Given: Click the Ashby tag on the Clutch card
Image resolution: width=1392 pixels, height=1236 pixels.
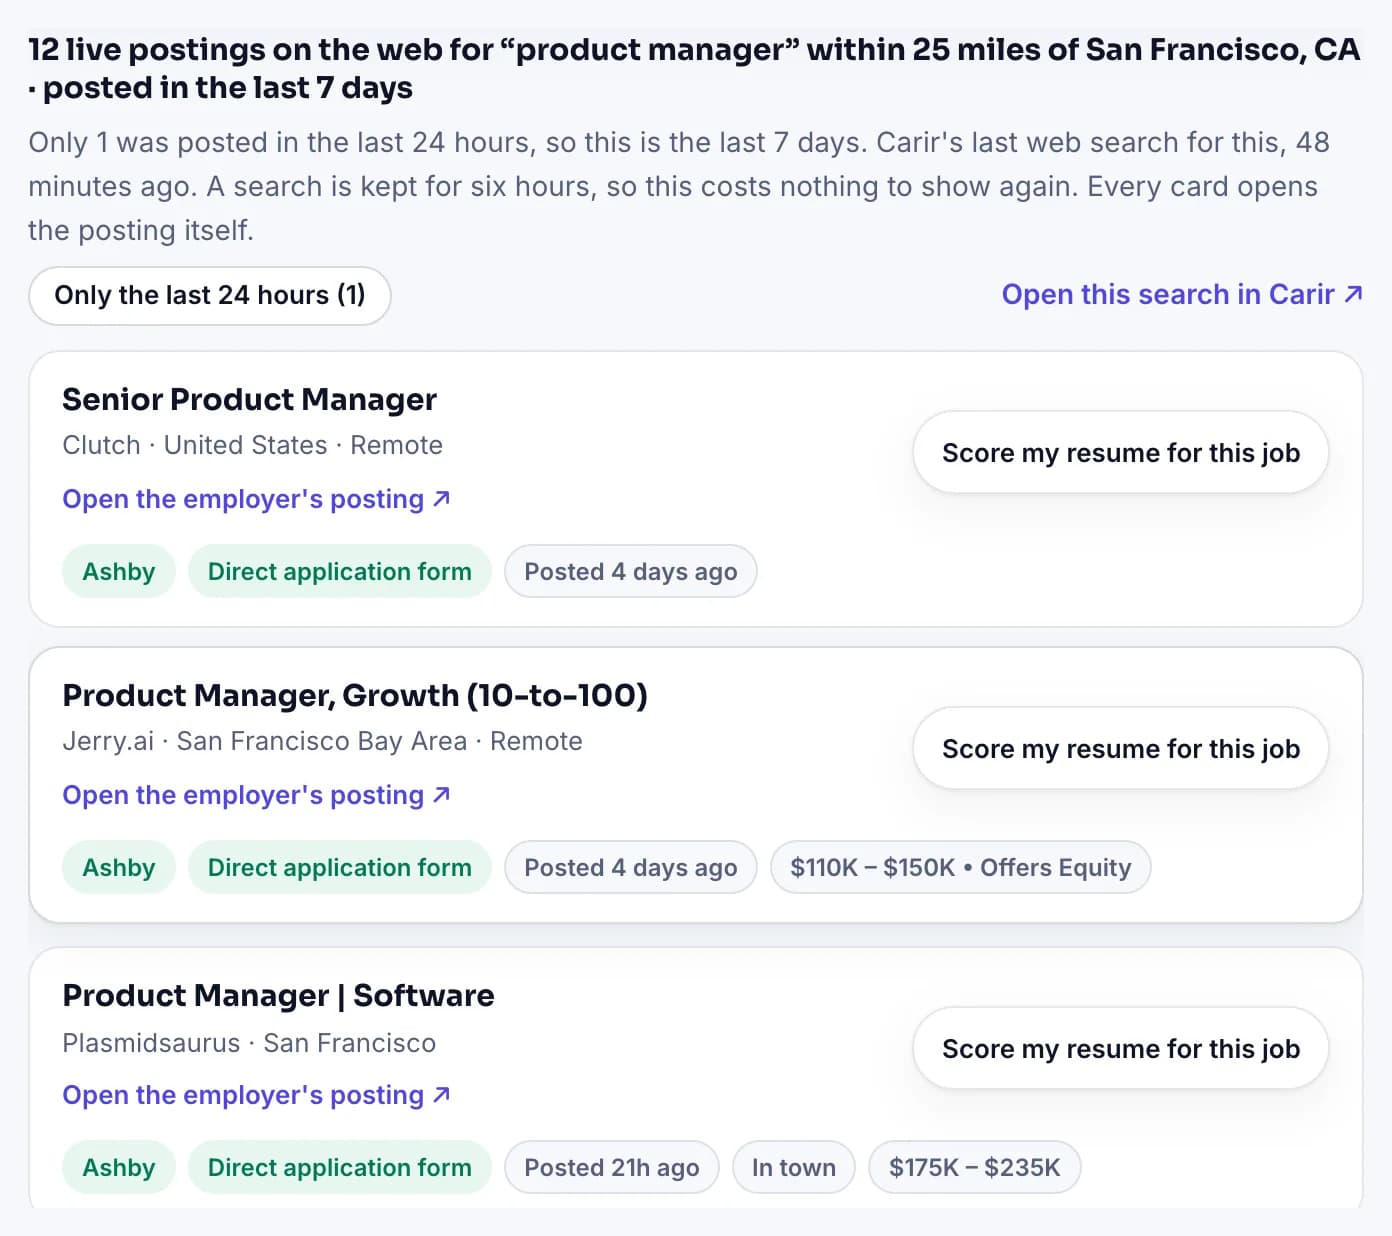Looking at the screenshot, I should [x=119, y=571].
